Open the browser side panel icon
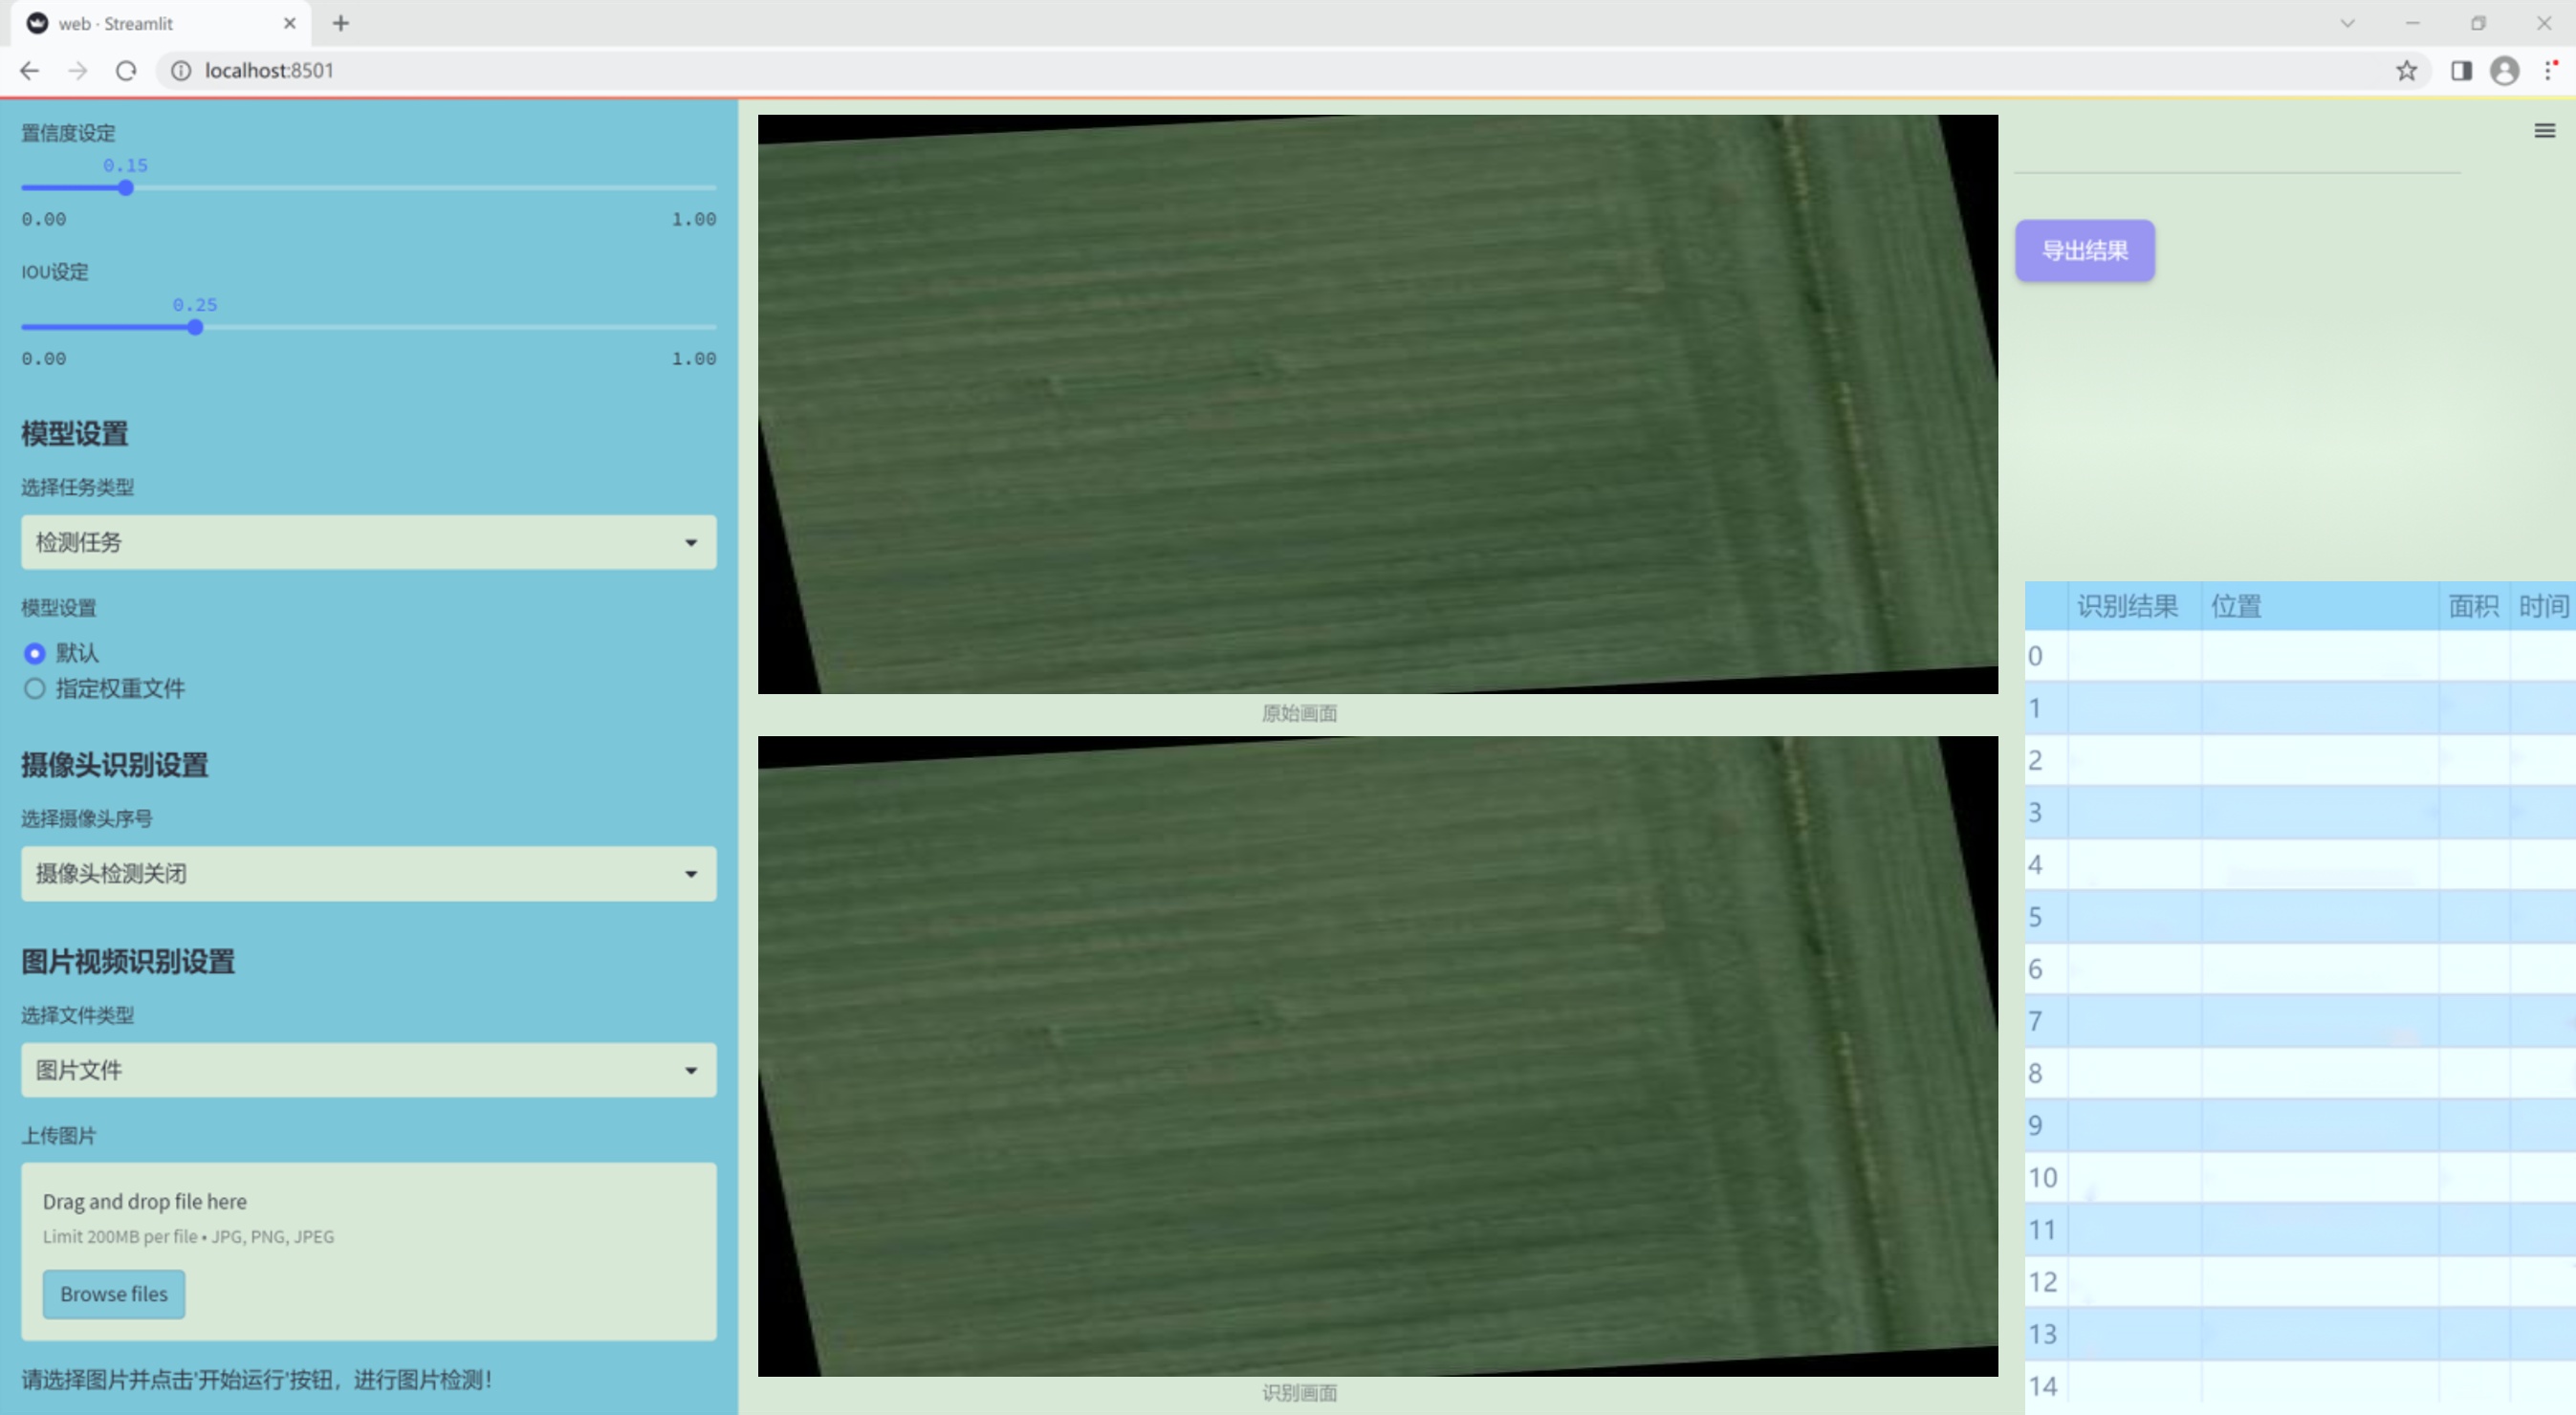The image size is (2576, 1415). click(x=2461, y=71)
